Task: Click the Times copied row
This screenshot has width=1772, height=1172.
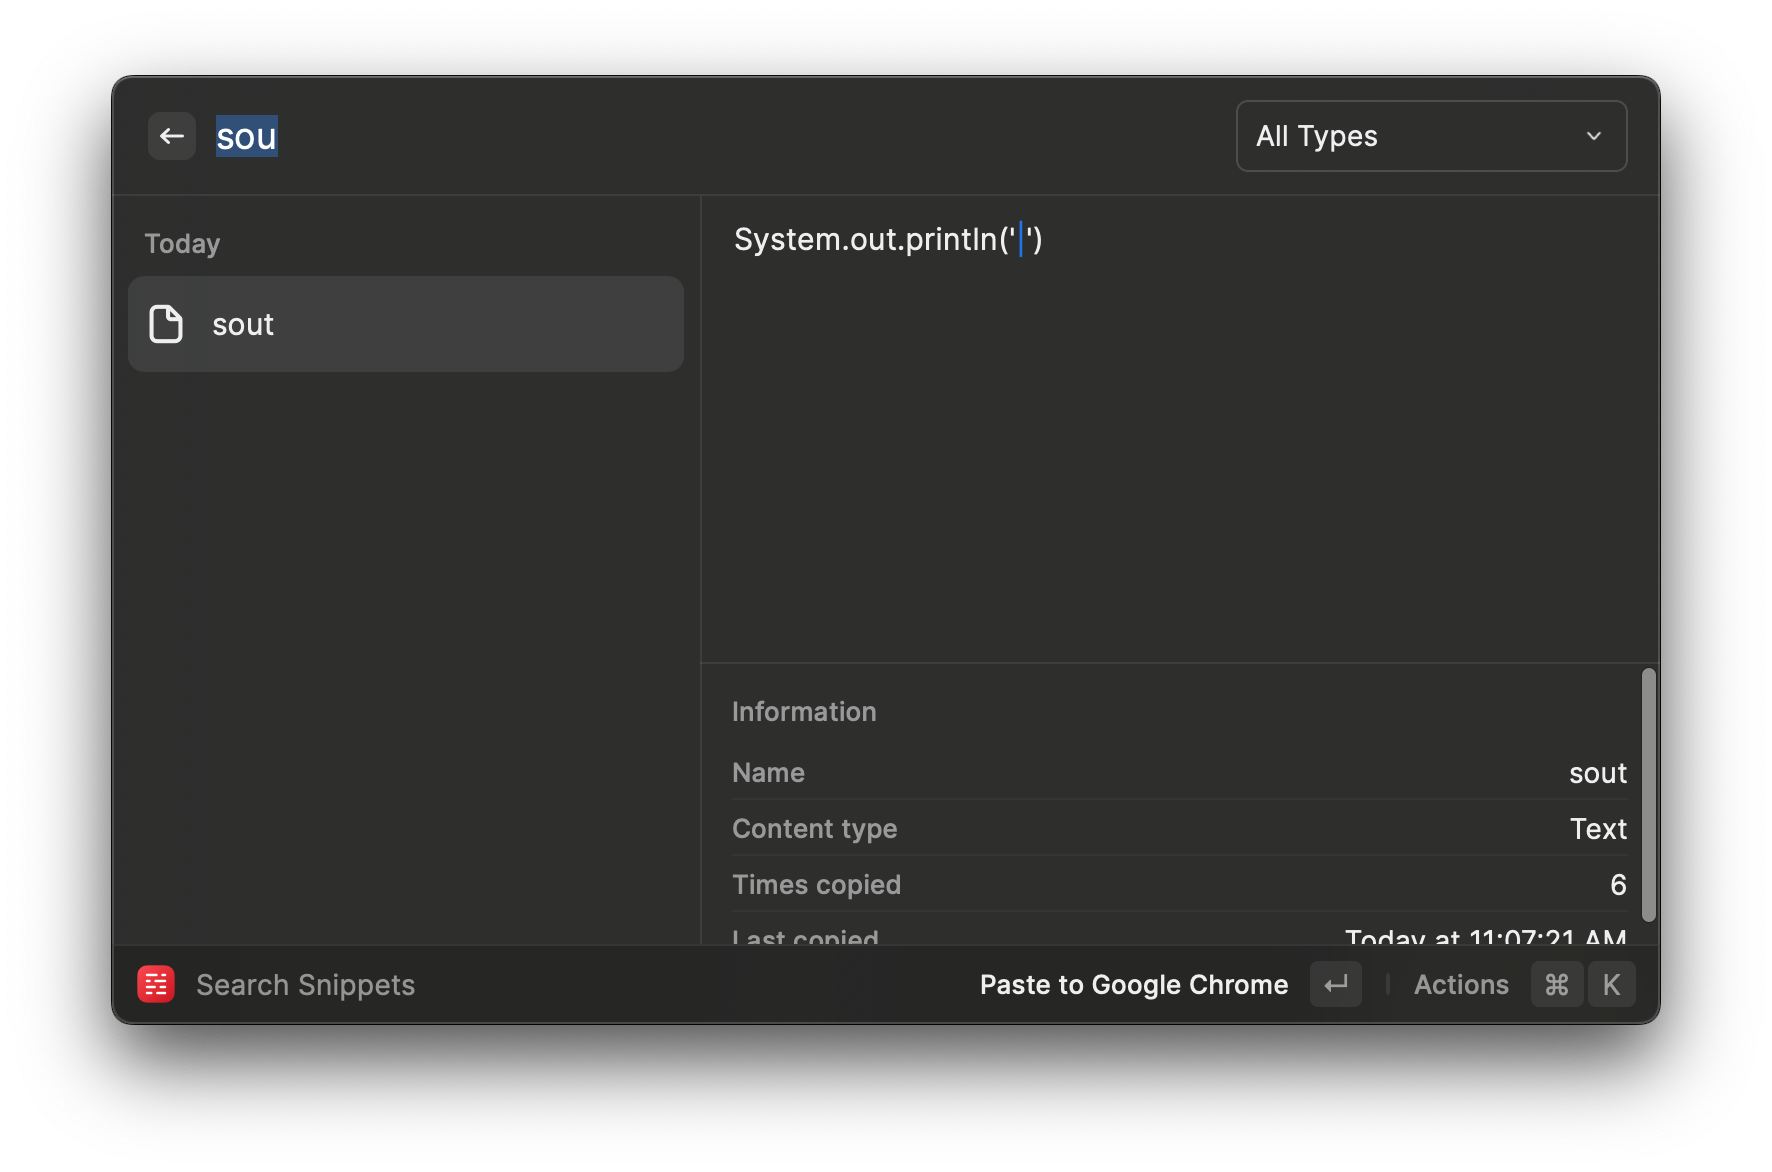Action: [x=1178, y=885]
